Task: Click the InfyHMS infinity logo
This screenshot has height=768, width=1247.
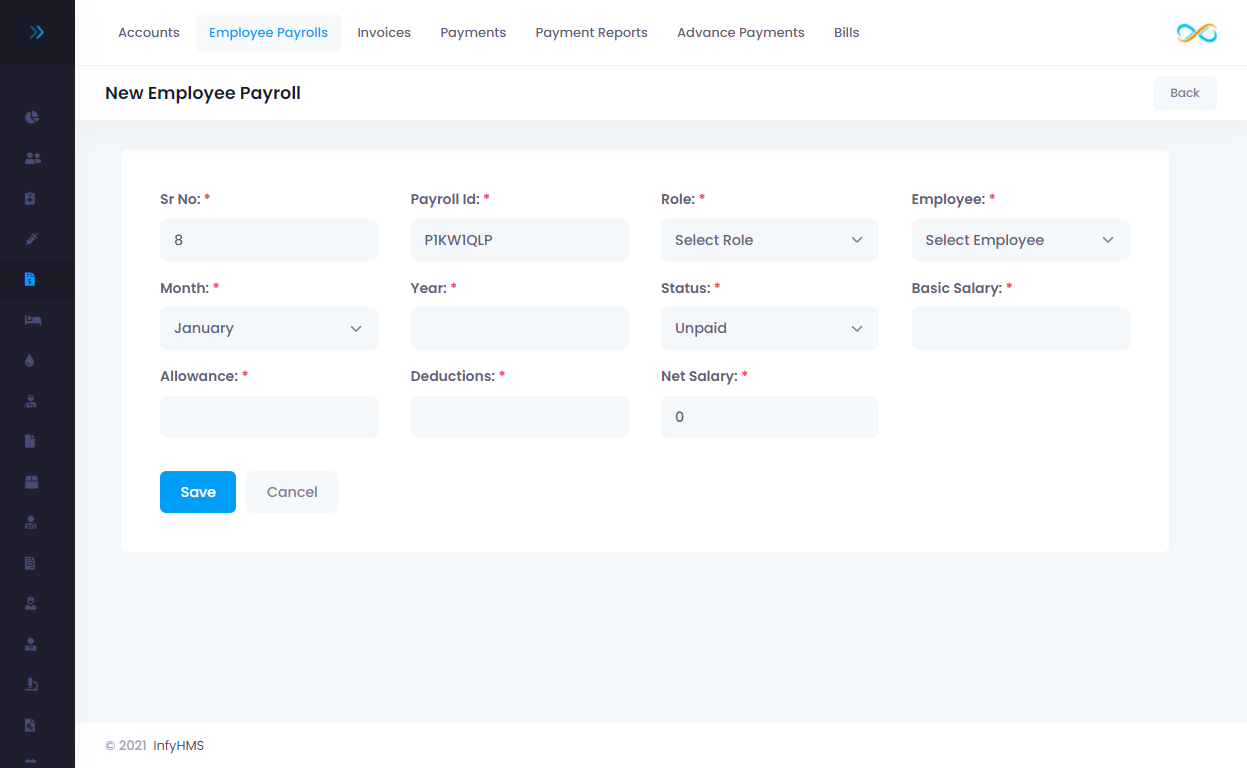Action: pos(1196,32)
